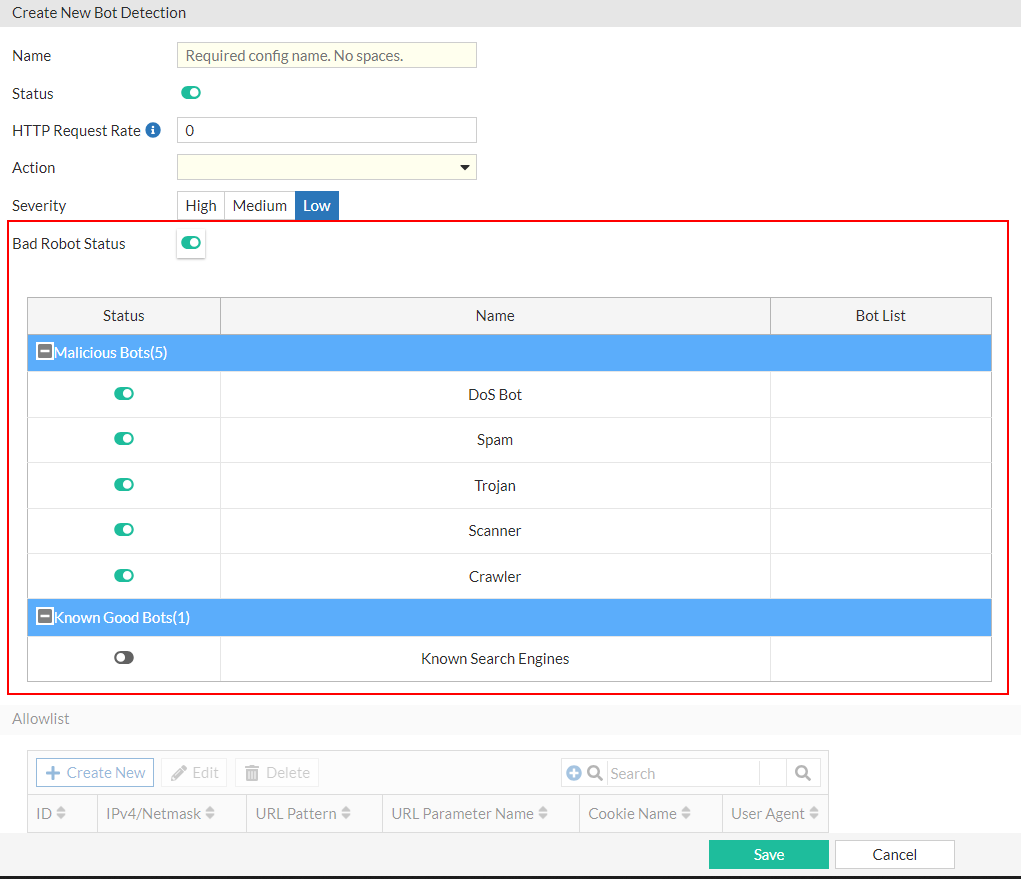Disable the DoS Bot detection toggle
Image resolution: width=1021 pixels, height=879 pixels.
(123, 393)
